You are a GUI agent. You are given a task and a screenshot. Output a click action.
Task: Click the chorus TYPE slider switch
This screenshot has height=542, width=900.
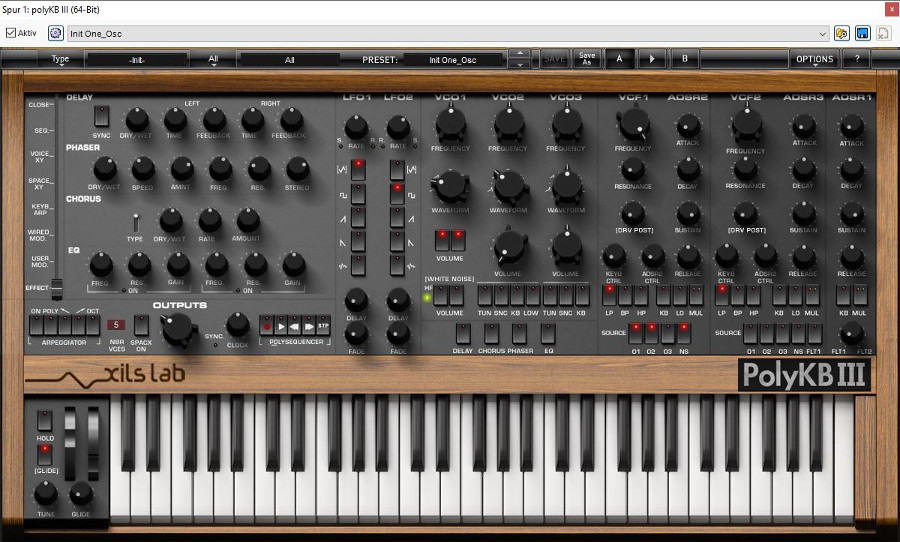[136, 223]
